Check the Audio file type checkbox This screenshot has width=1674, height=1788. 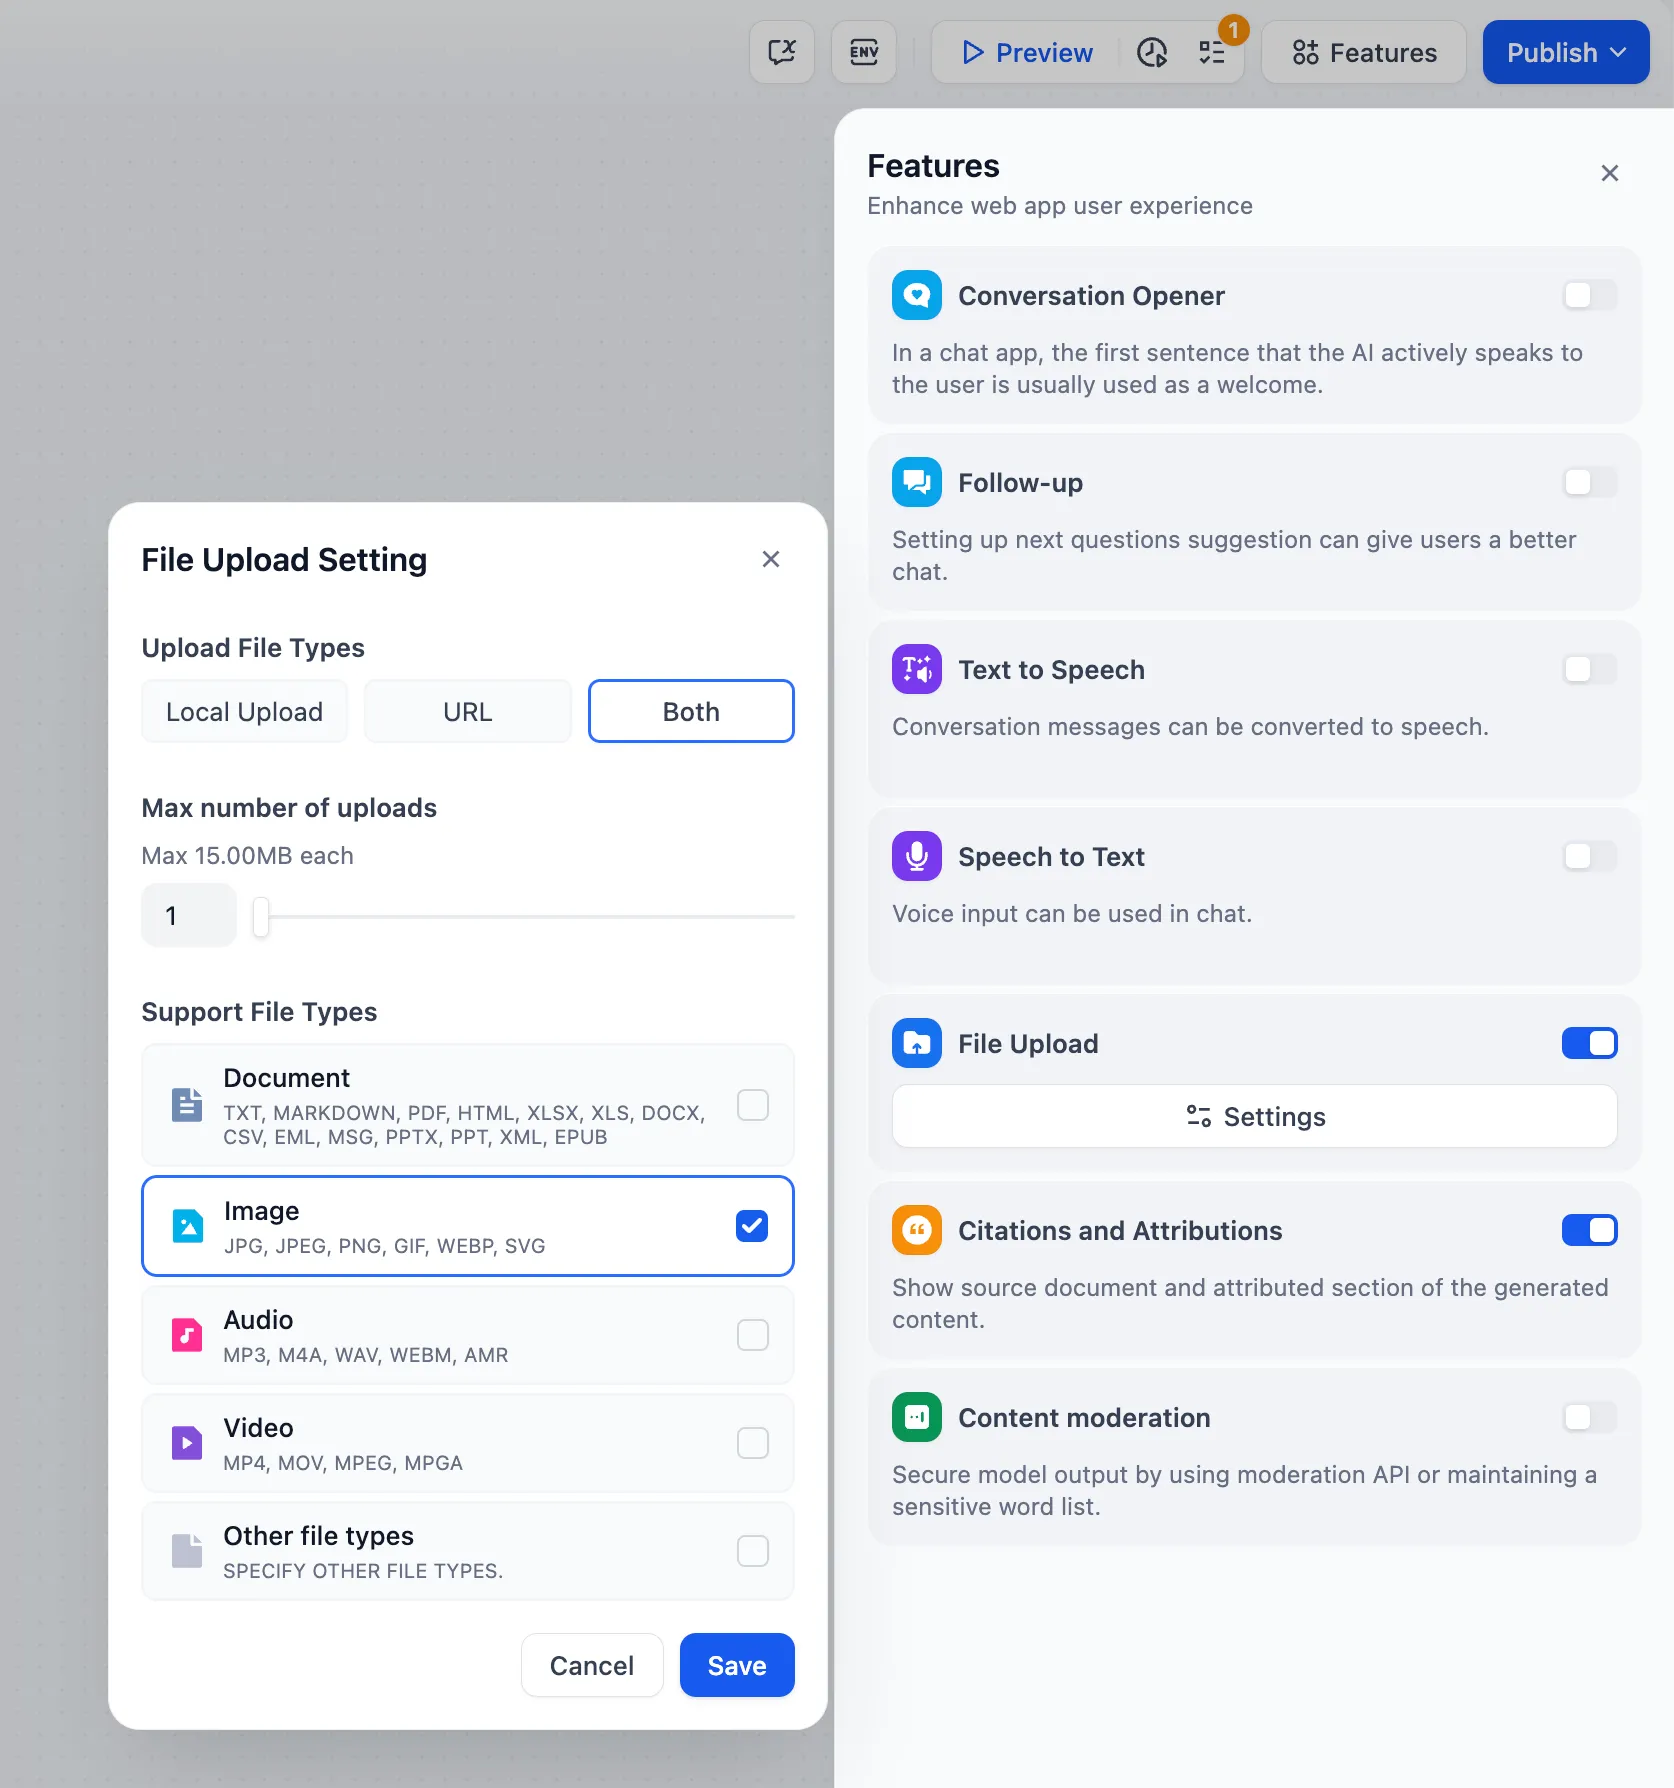(753, 1335)
